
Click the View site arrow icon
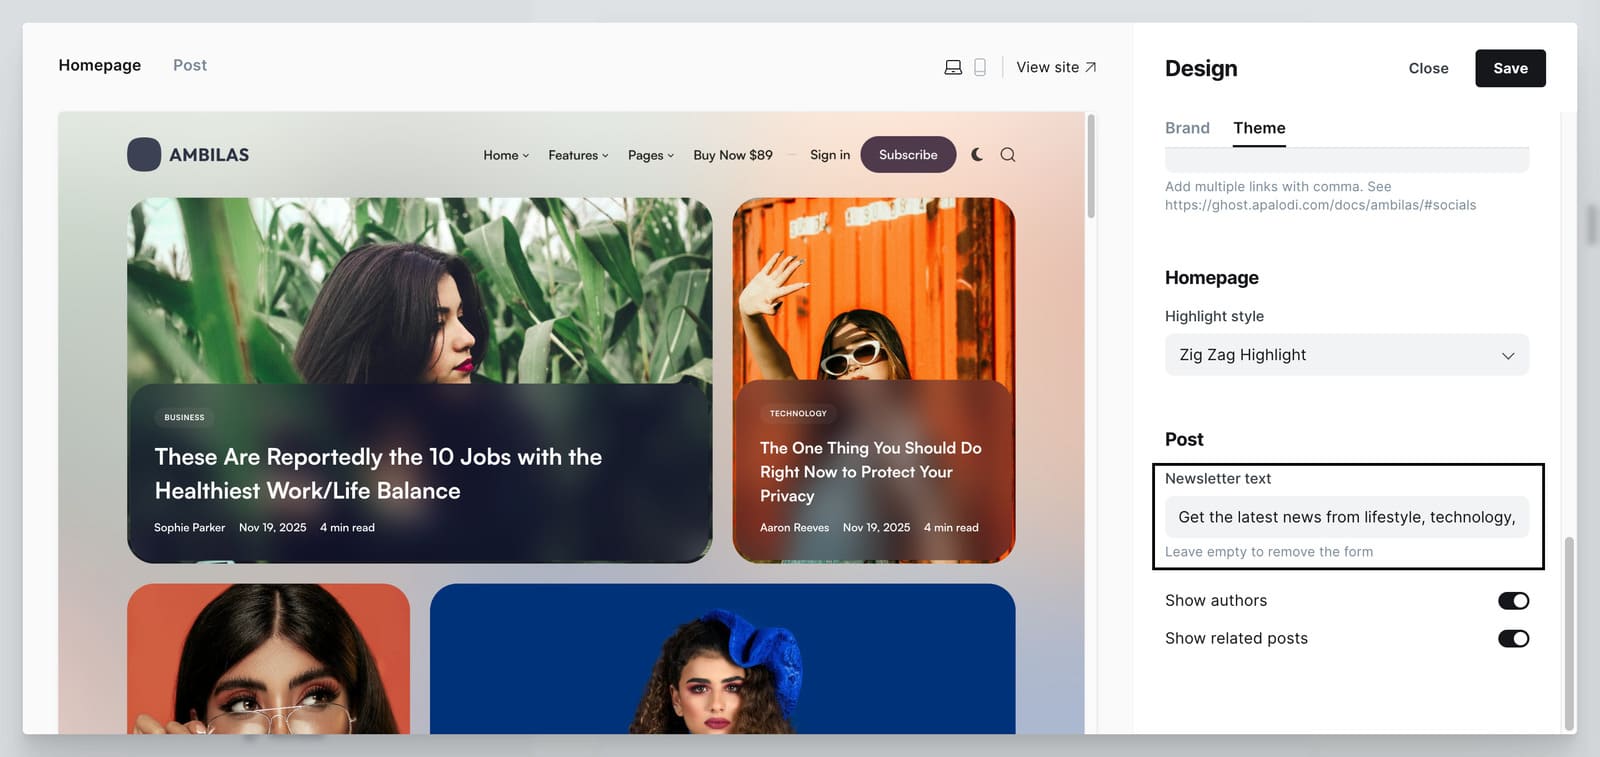pos(1090,67)
